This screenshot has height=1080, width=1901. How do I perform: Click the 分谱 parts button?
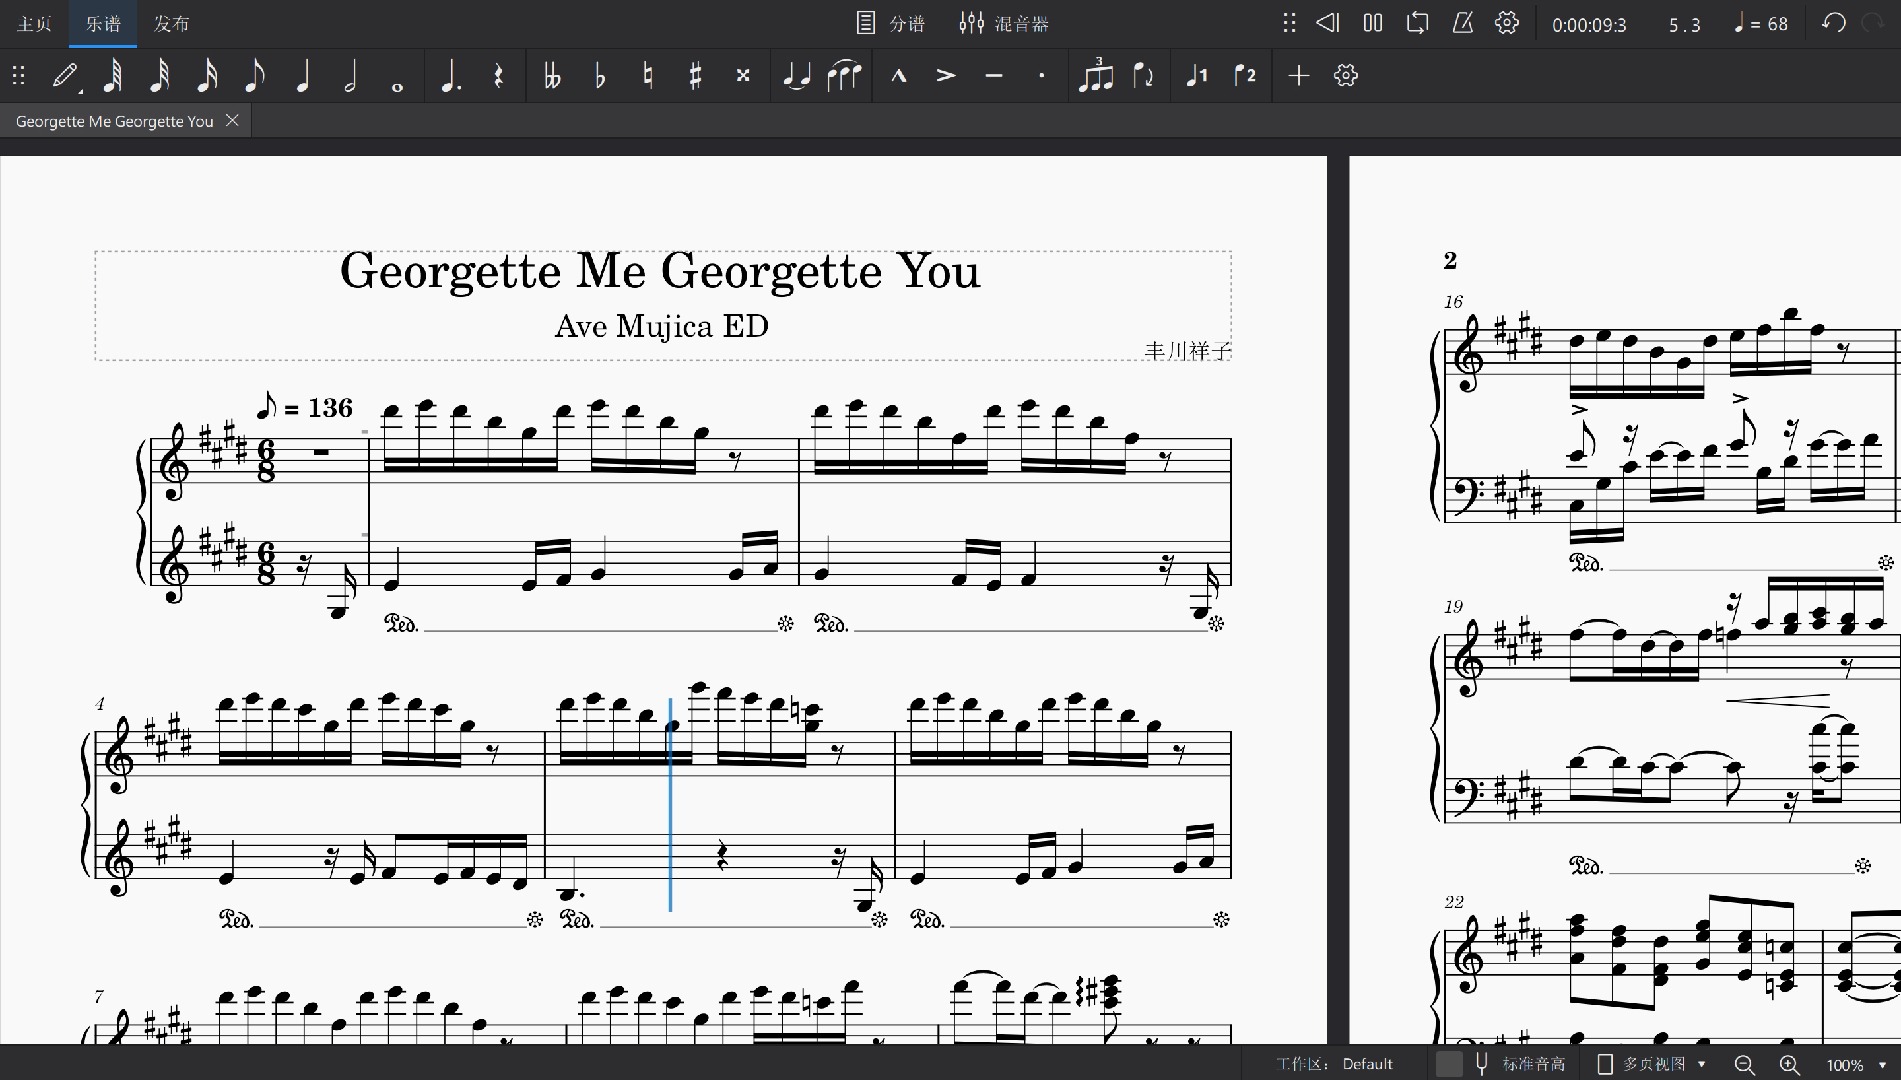[891, 24]
